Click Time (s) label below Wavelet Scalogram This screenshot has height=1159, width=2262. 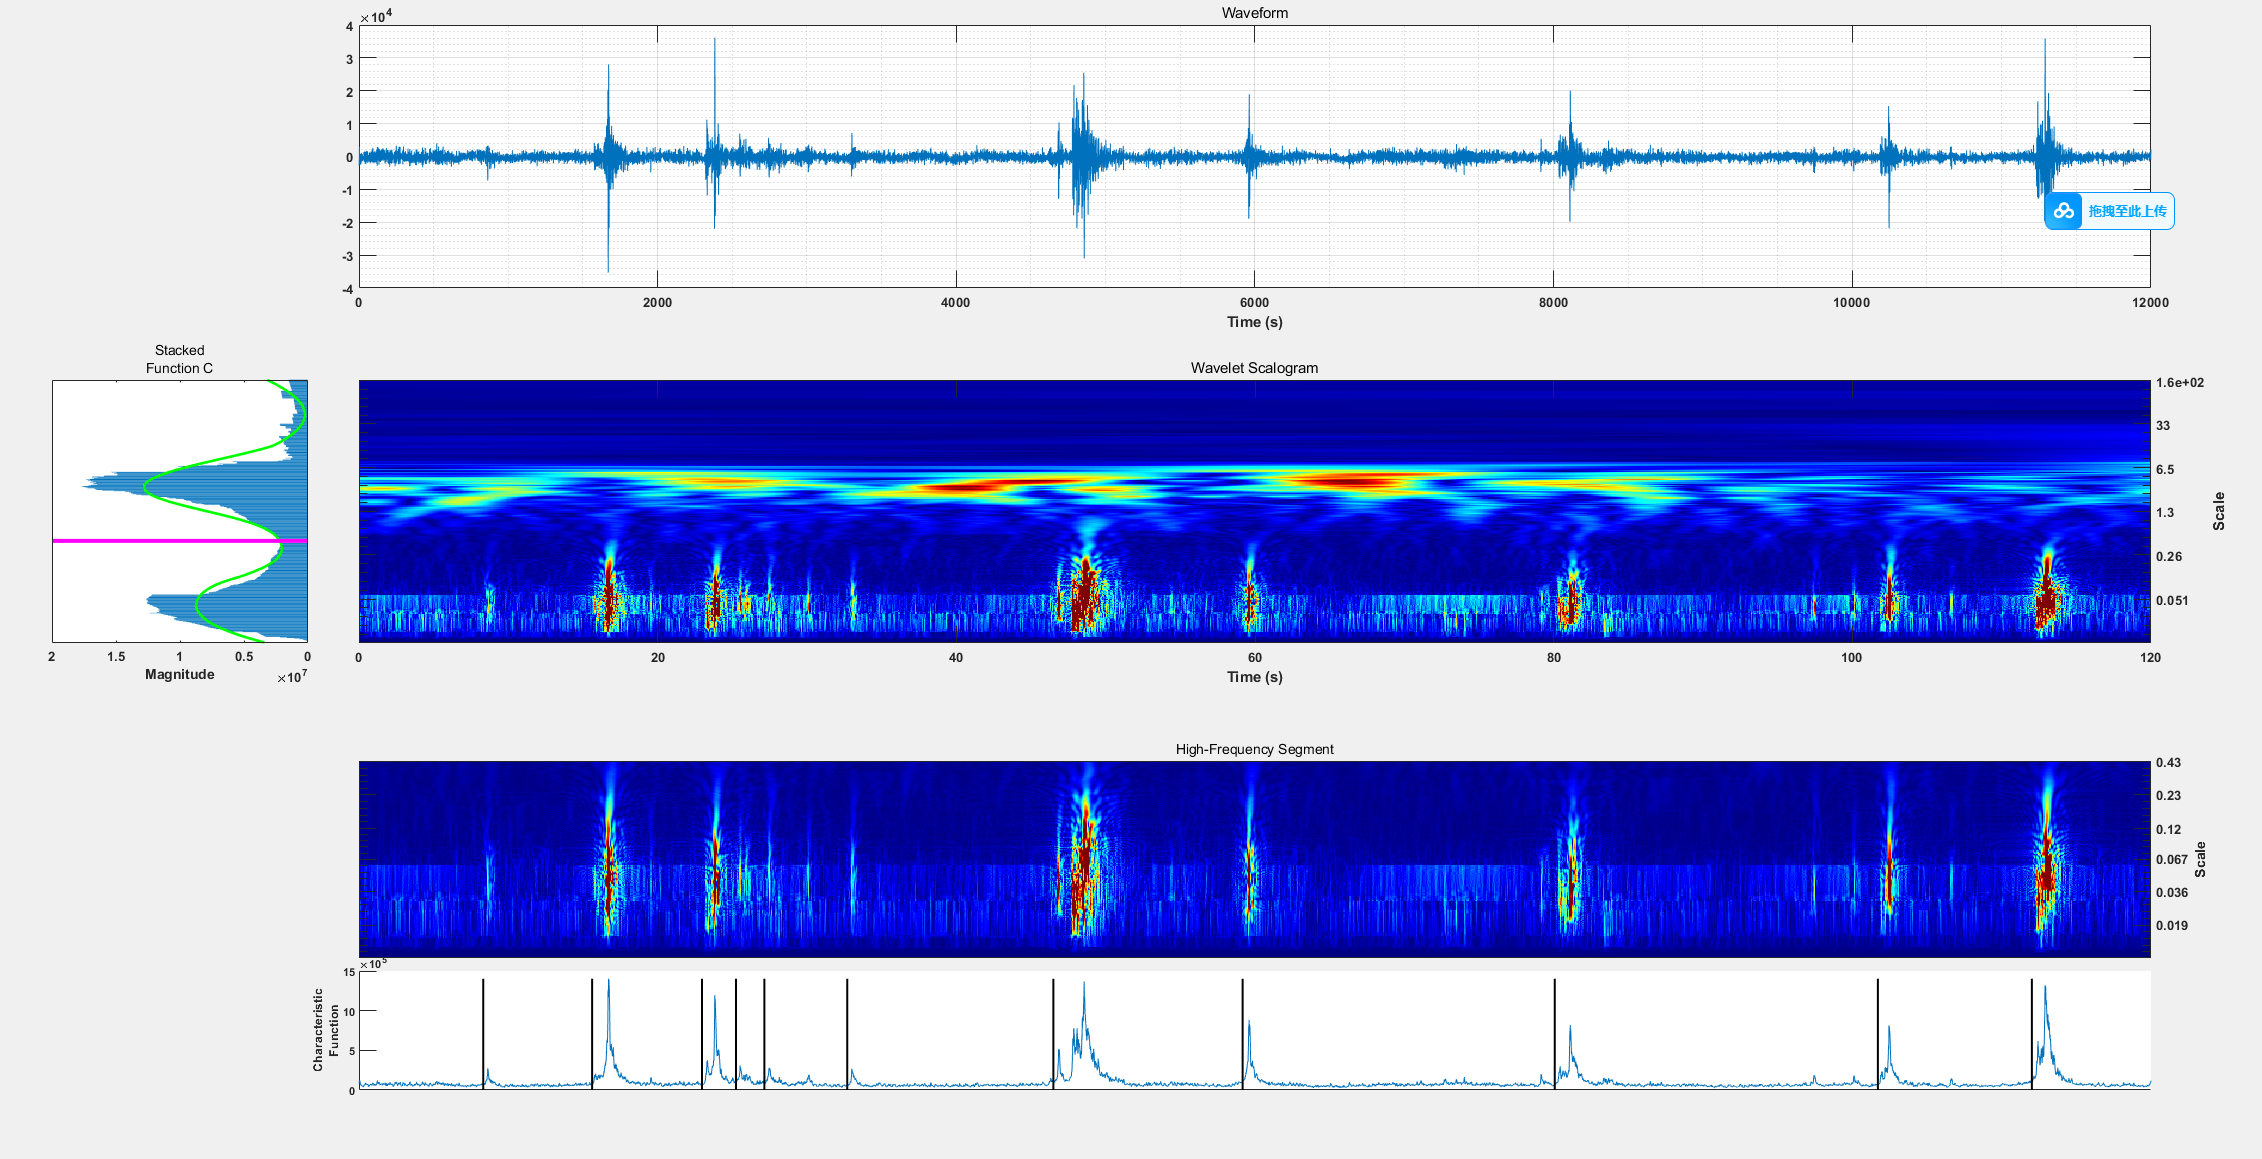click(1254, 677)
